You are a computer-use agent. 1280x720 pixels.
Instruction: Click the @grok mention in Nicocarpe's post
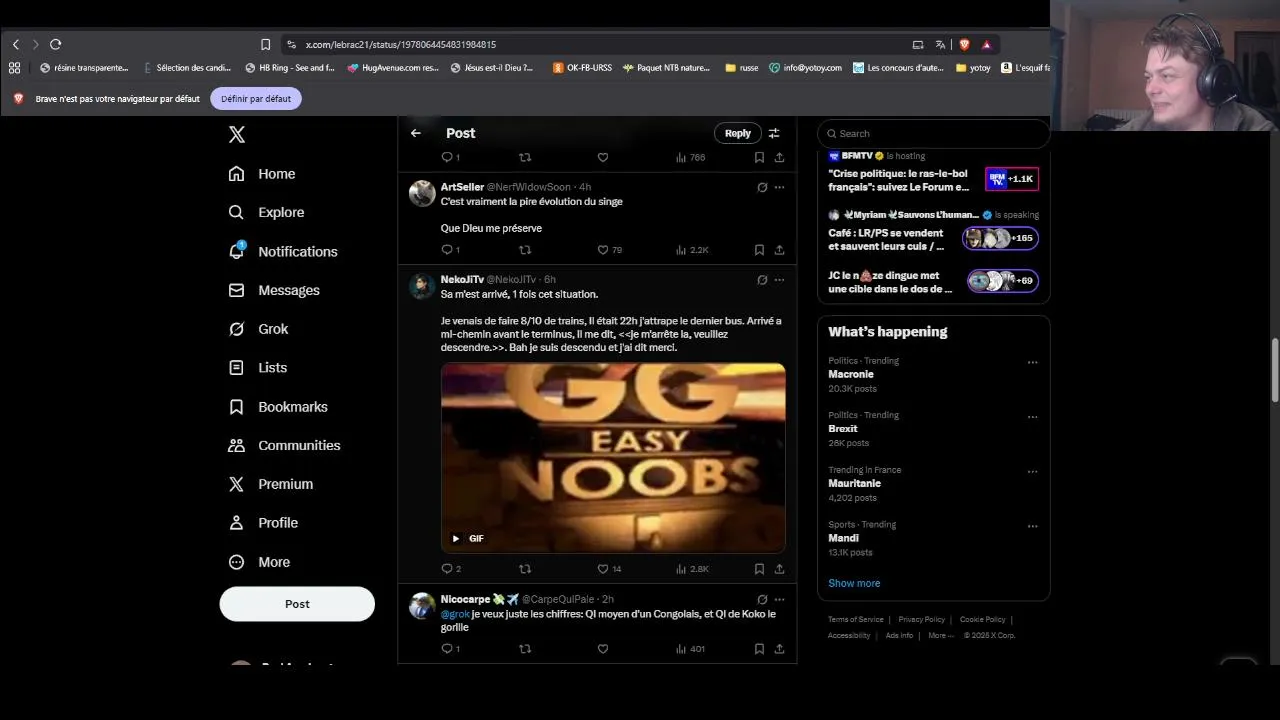[x=455, y=614]
